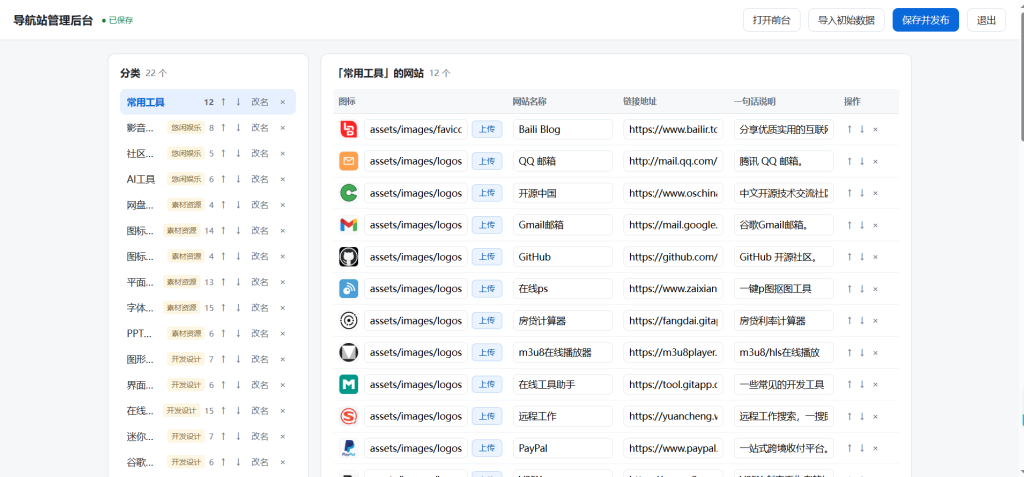Image resolution: width=1024 pixels, height=477 pixels.
Task: Edit the m3u8在线播放器 name field
Action: [x=563, y=353]
